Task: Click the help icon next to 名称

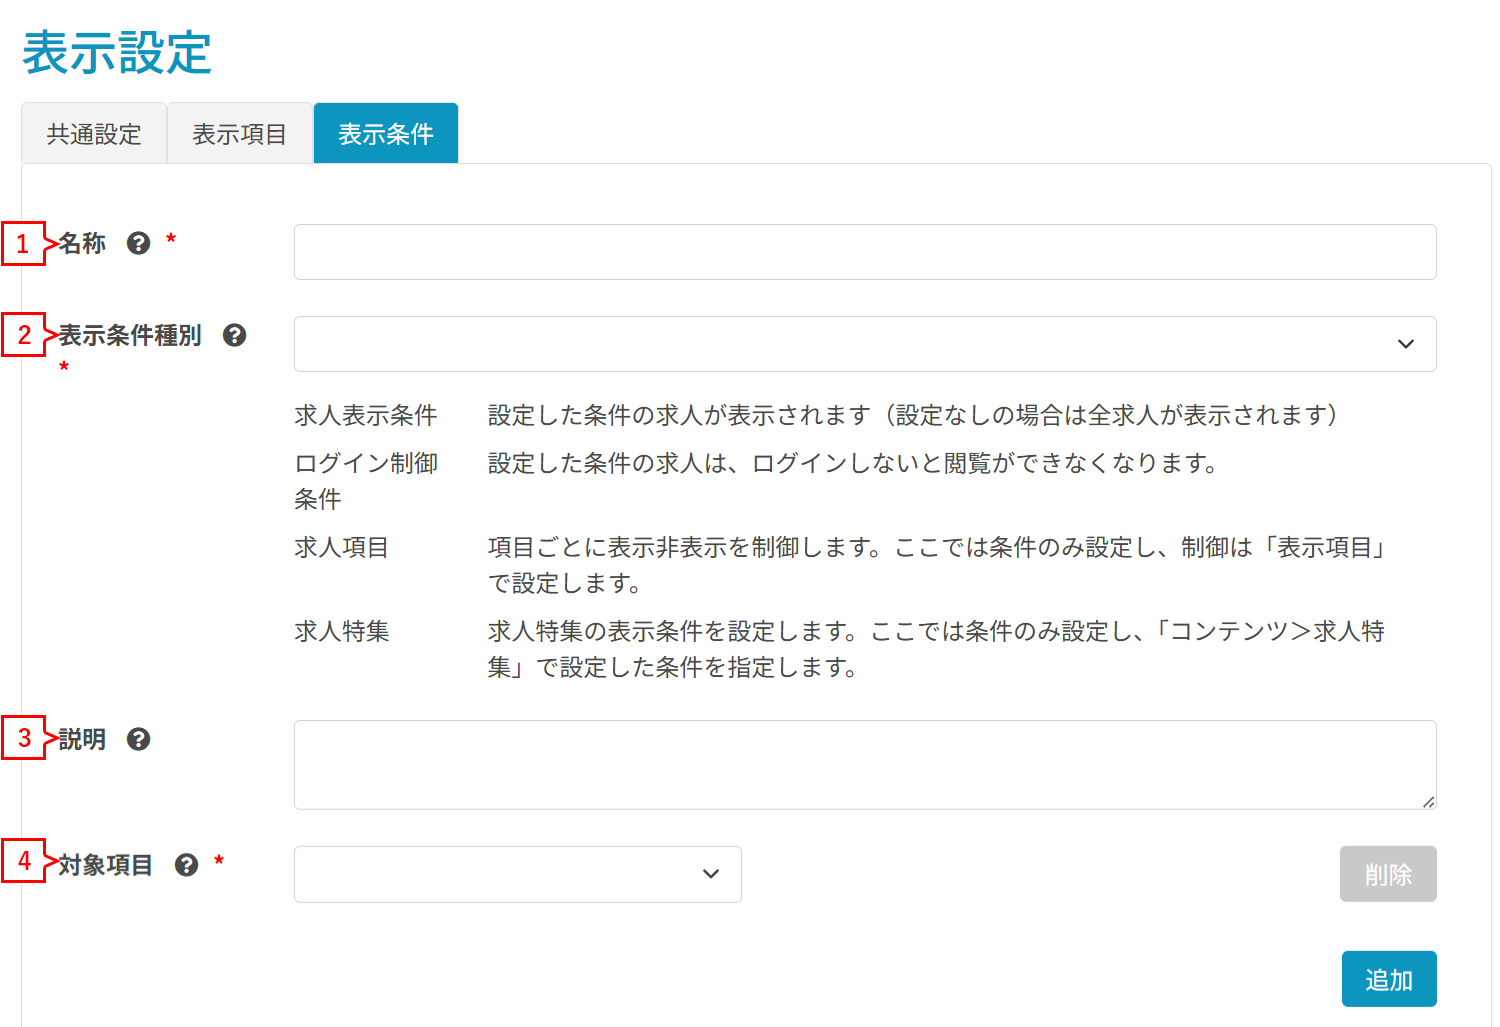Action: point(138,243)
